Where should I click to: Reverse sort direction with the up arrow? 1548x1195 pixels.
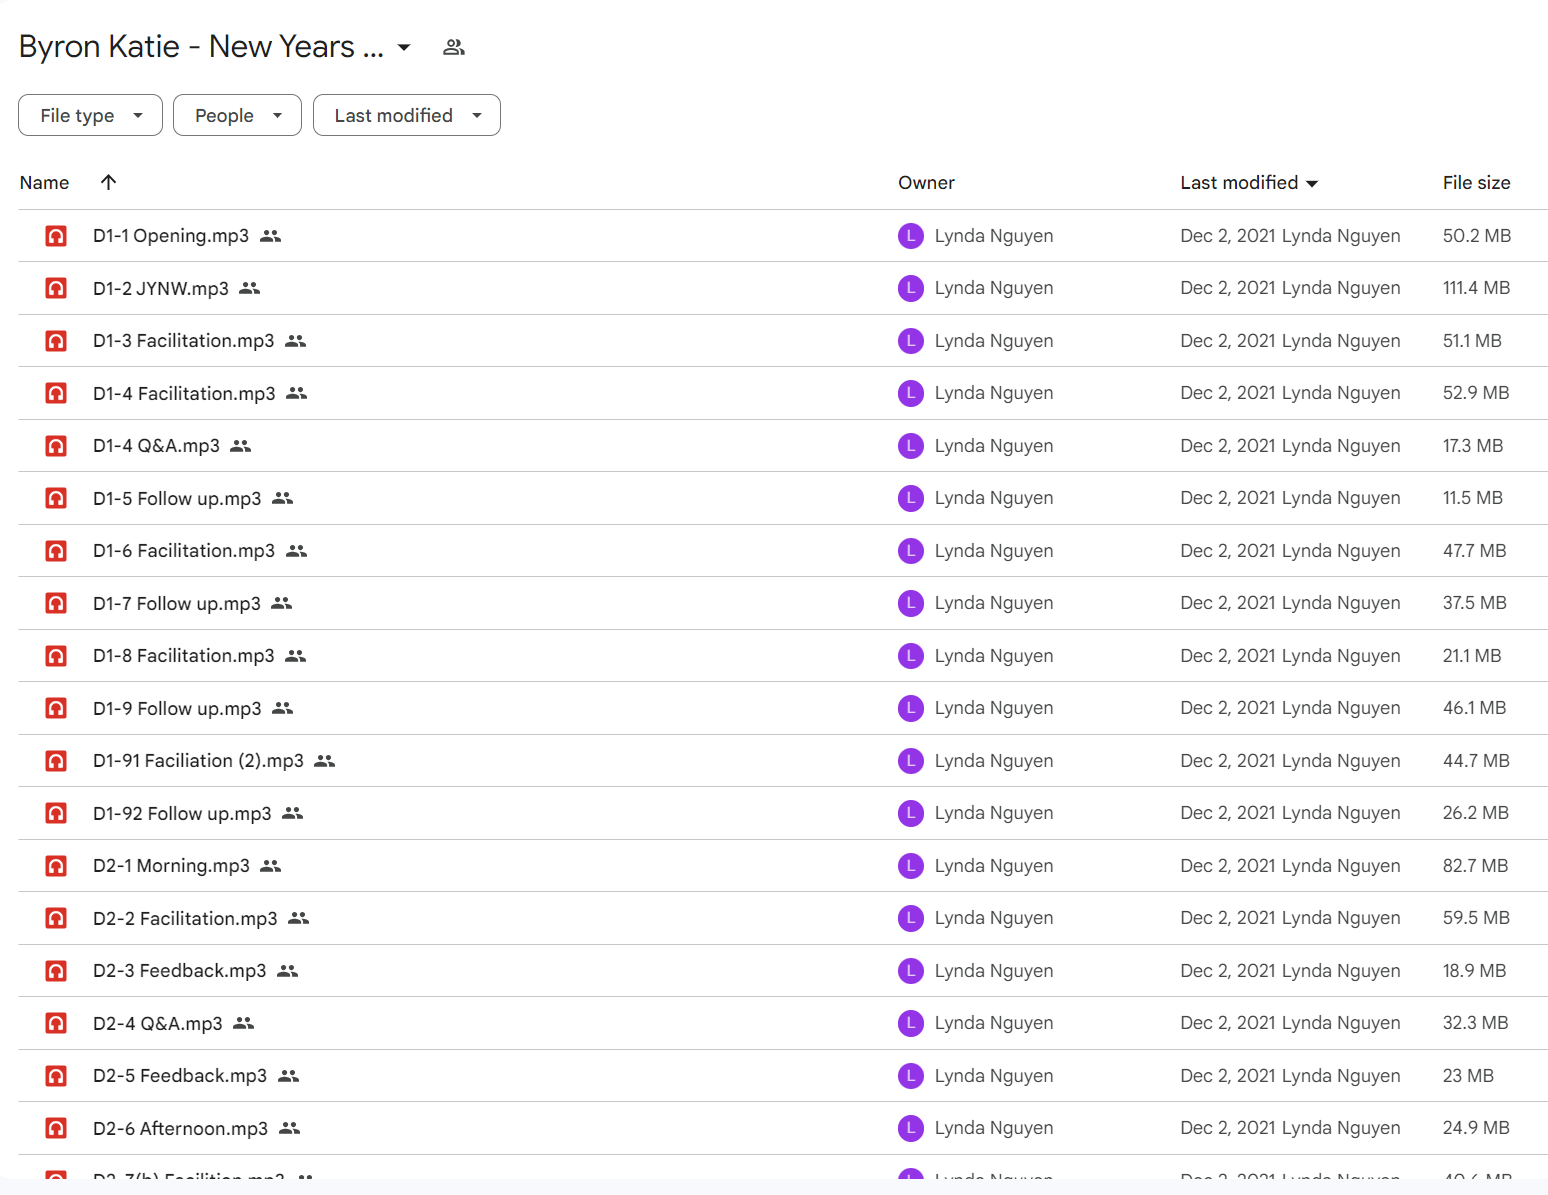tap(109, 182)
